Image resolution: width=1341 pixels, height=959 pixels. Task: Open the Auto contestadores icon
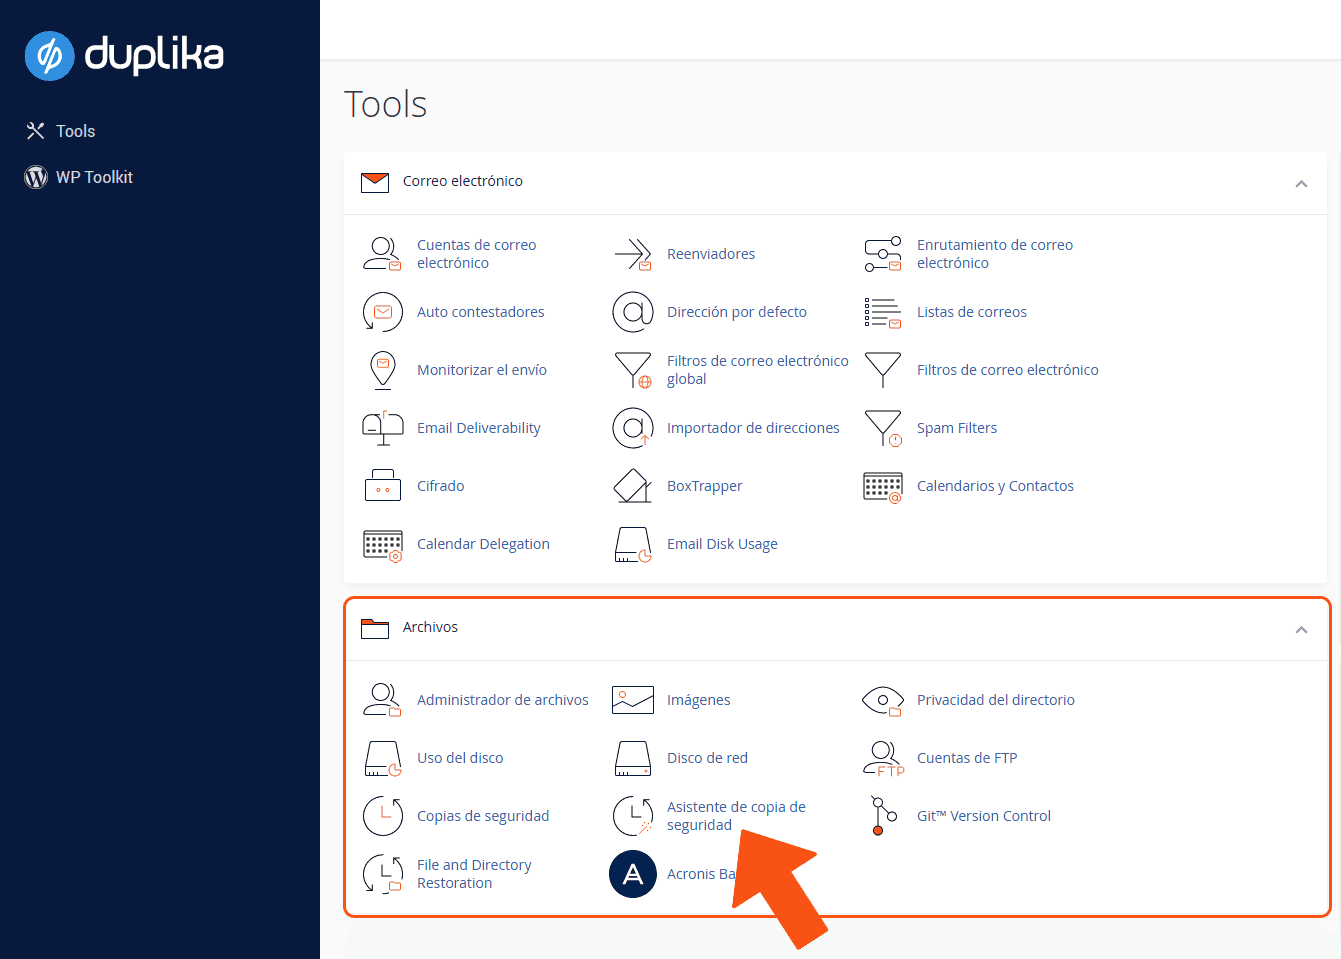pyautogui.click(x=382, y=312)
